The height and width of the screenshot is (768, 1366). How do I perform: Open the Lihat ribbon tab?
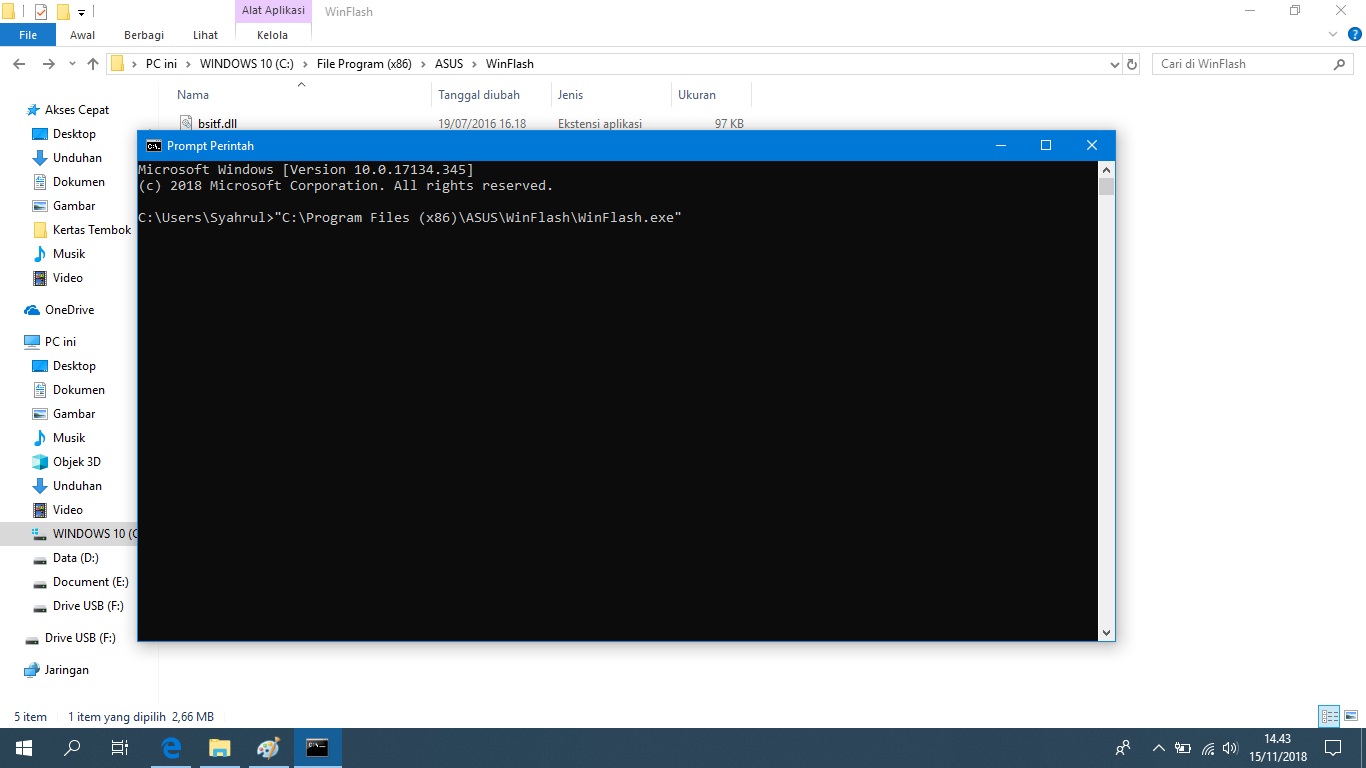(x=206, y=35)
